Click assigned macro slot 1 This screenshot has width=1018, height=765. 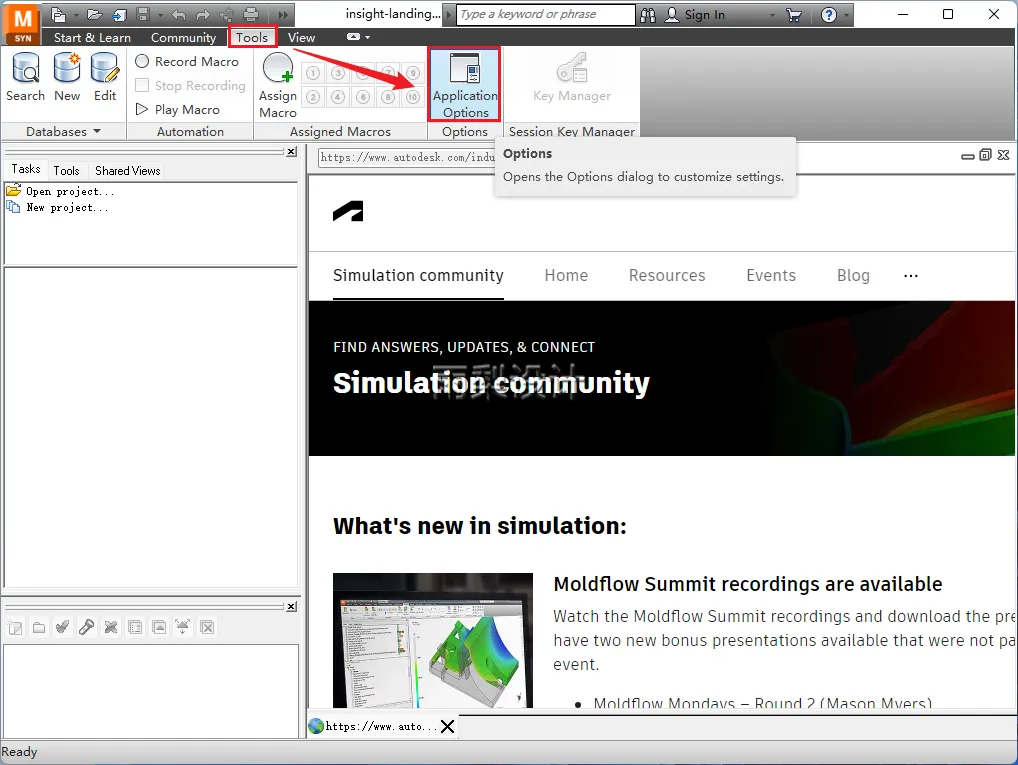[313, 73]
